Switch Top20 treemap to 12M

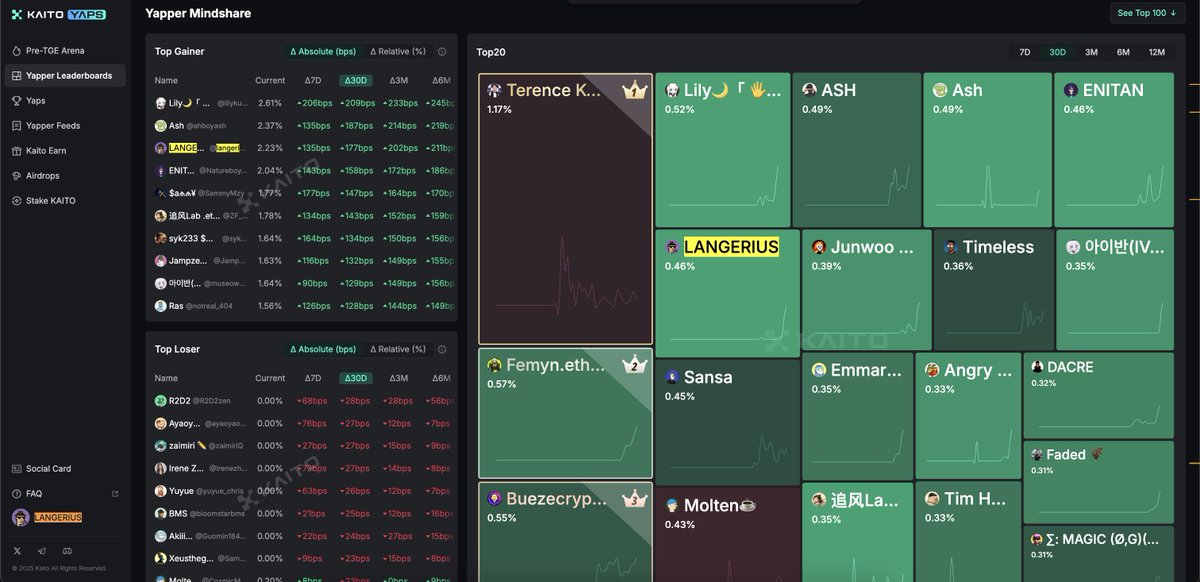pos(1157,52)
